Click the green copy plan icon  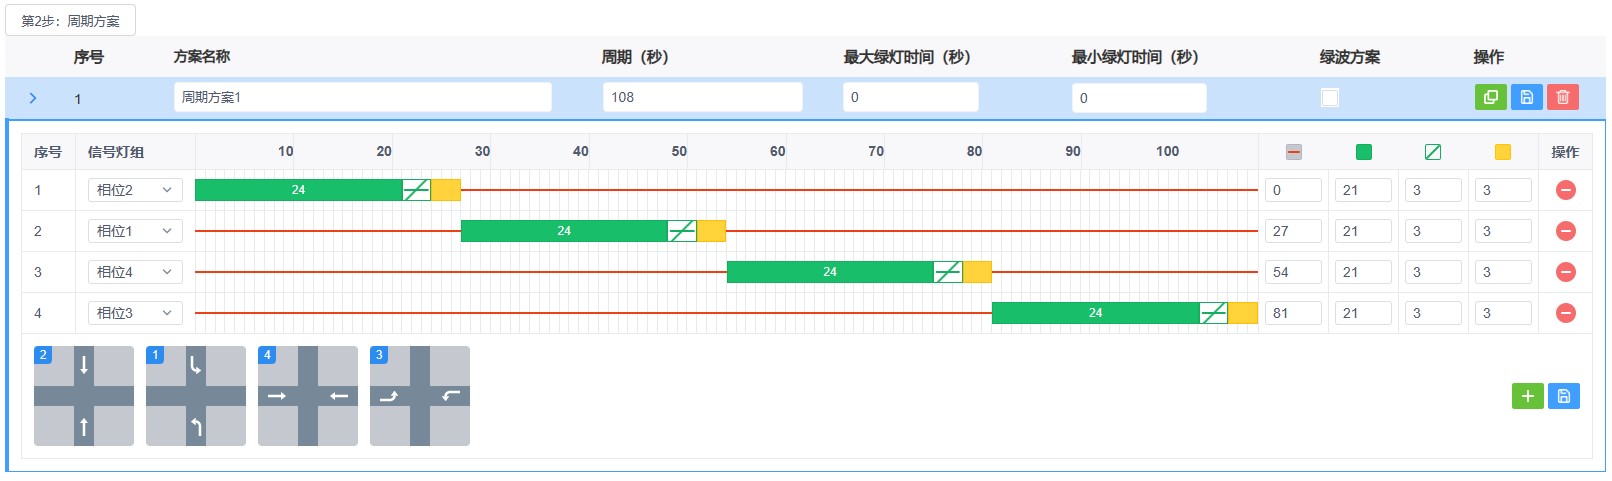(x=1490, y=97)
